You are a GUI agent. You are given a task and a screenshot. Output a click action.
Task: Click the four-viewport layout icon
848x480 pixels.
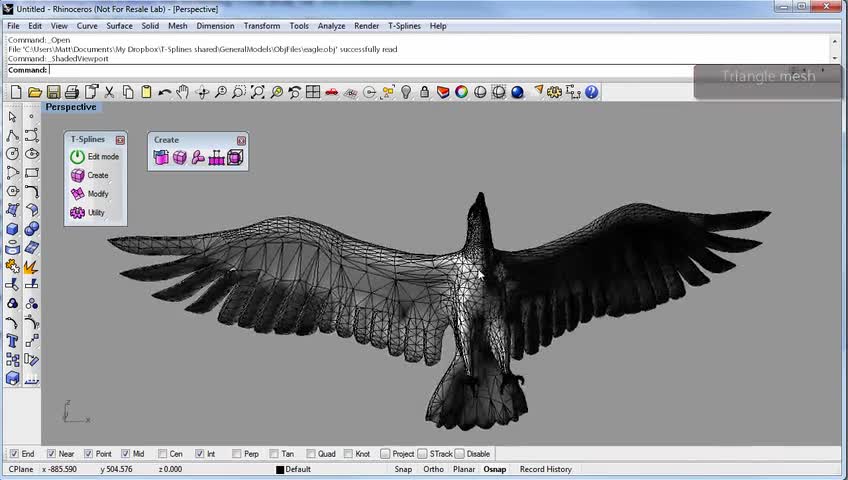click(x=313, y=92)
